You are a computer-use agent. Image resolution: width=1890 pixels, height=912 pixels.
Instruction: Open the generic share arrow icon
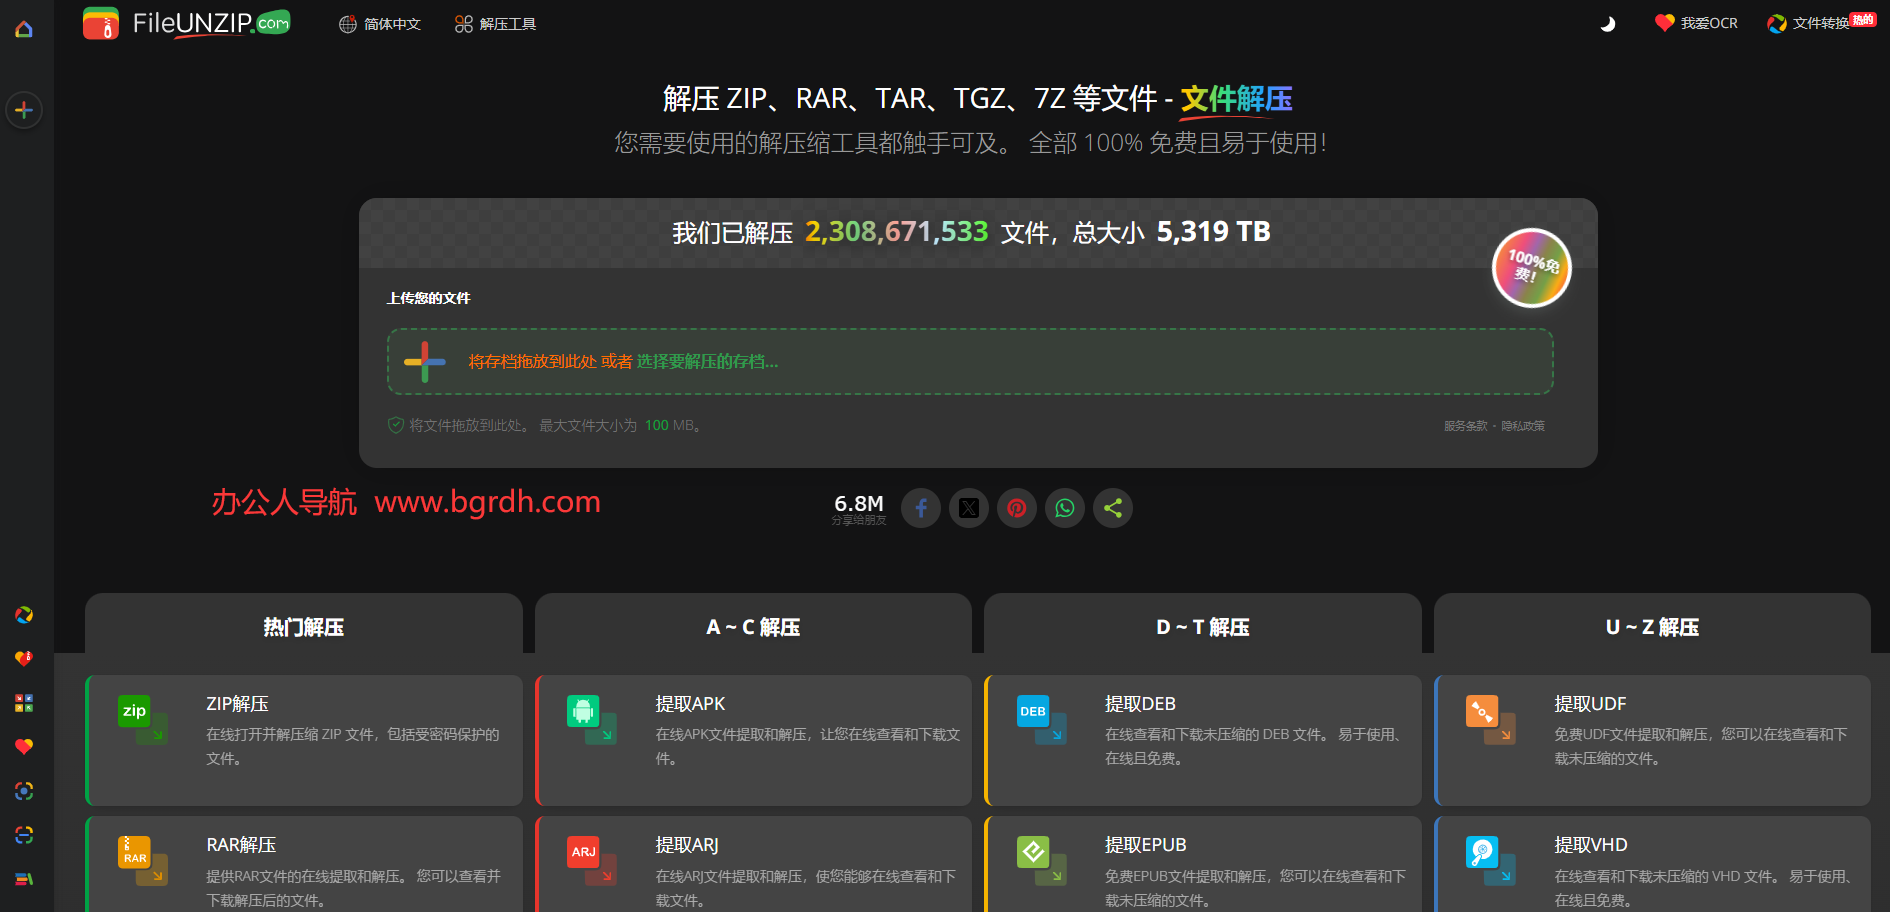pos(1113,508)
